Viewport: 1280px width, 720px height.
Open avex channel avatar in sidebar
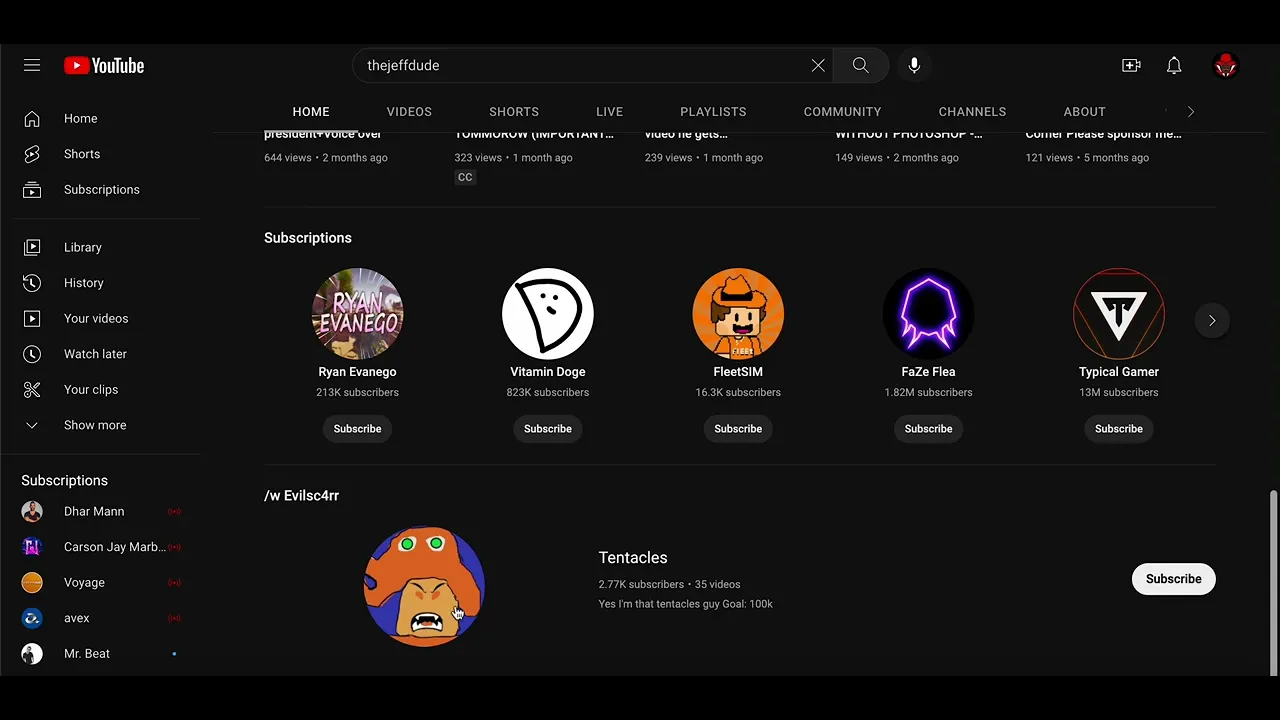[32, 618]
